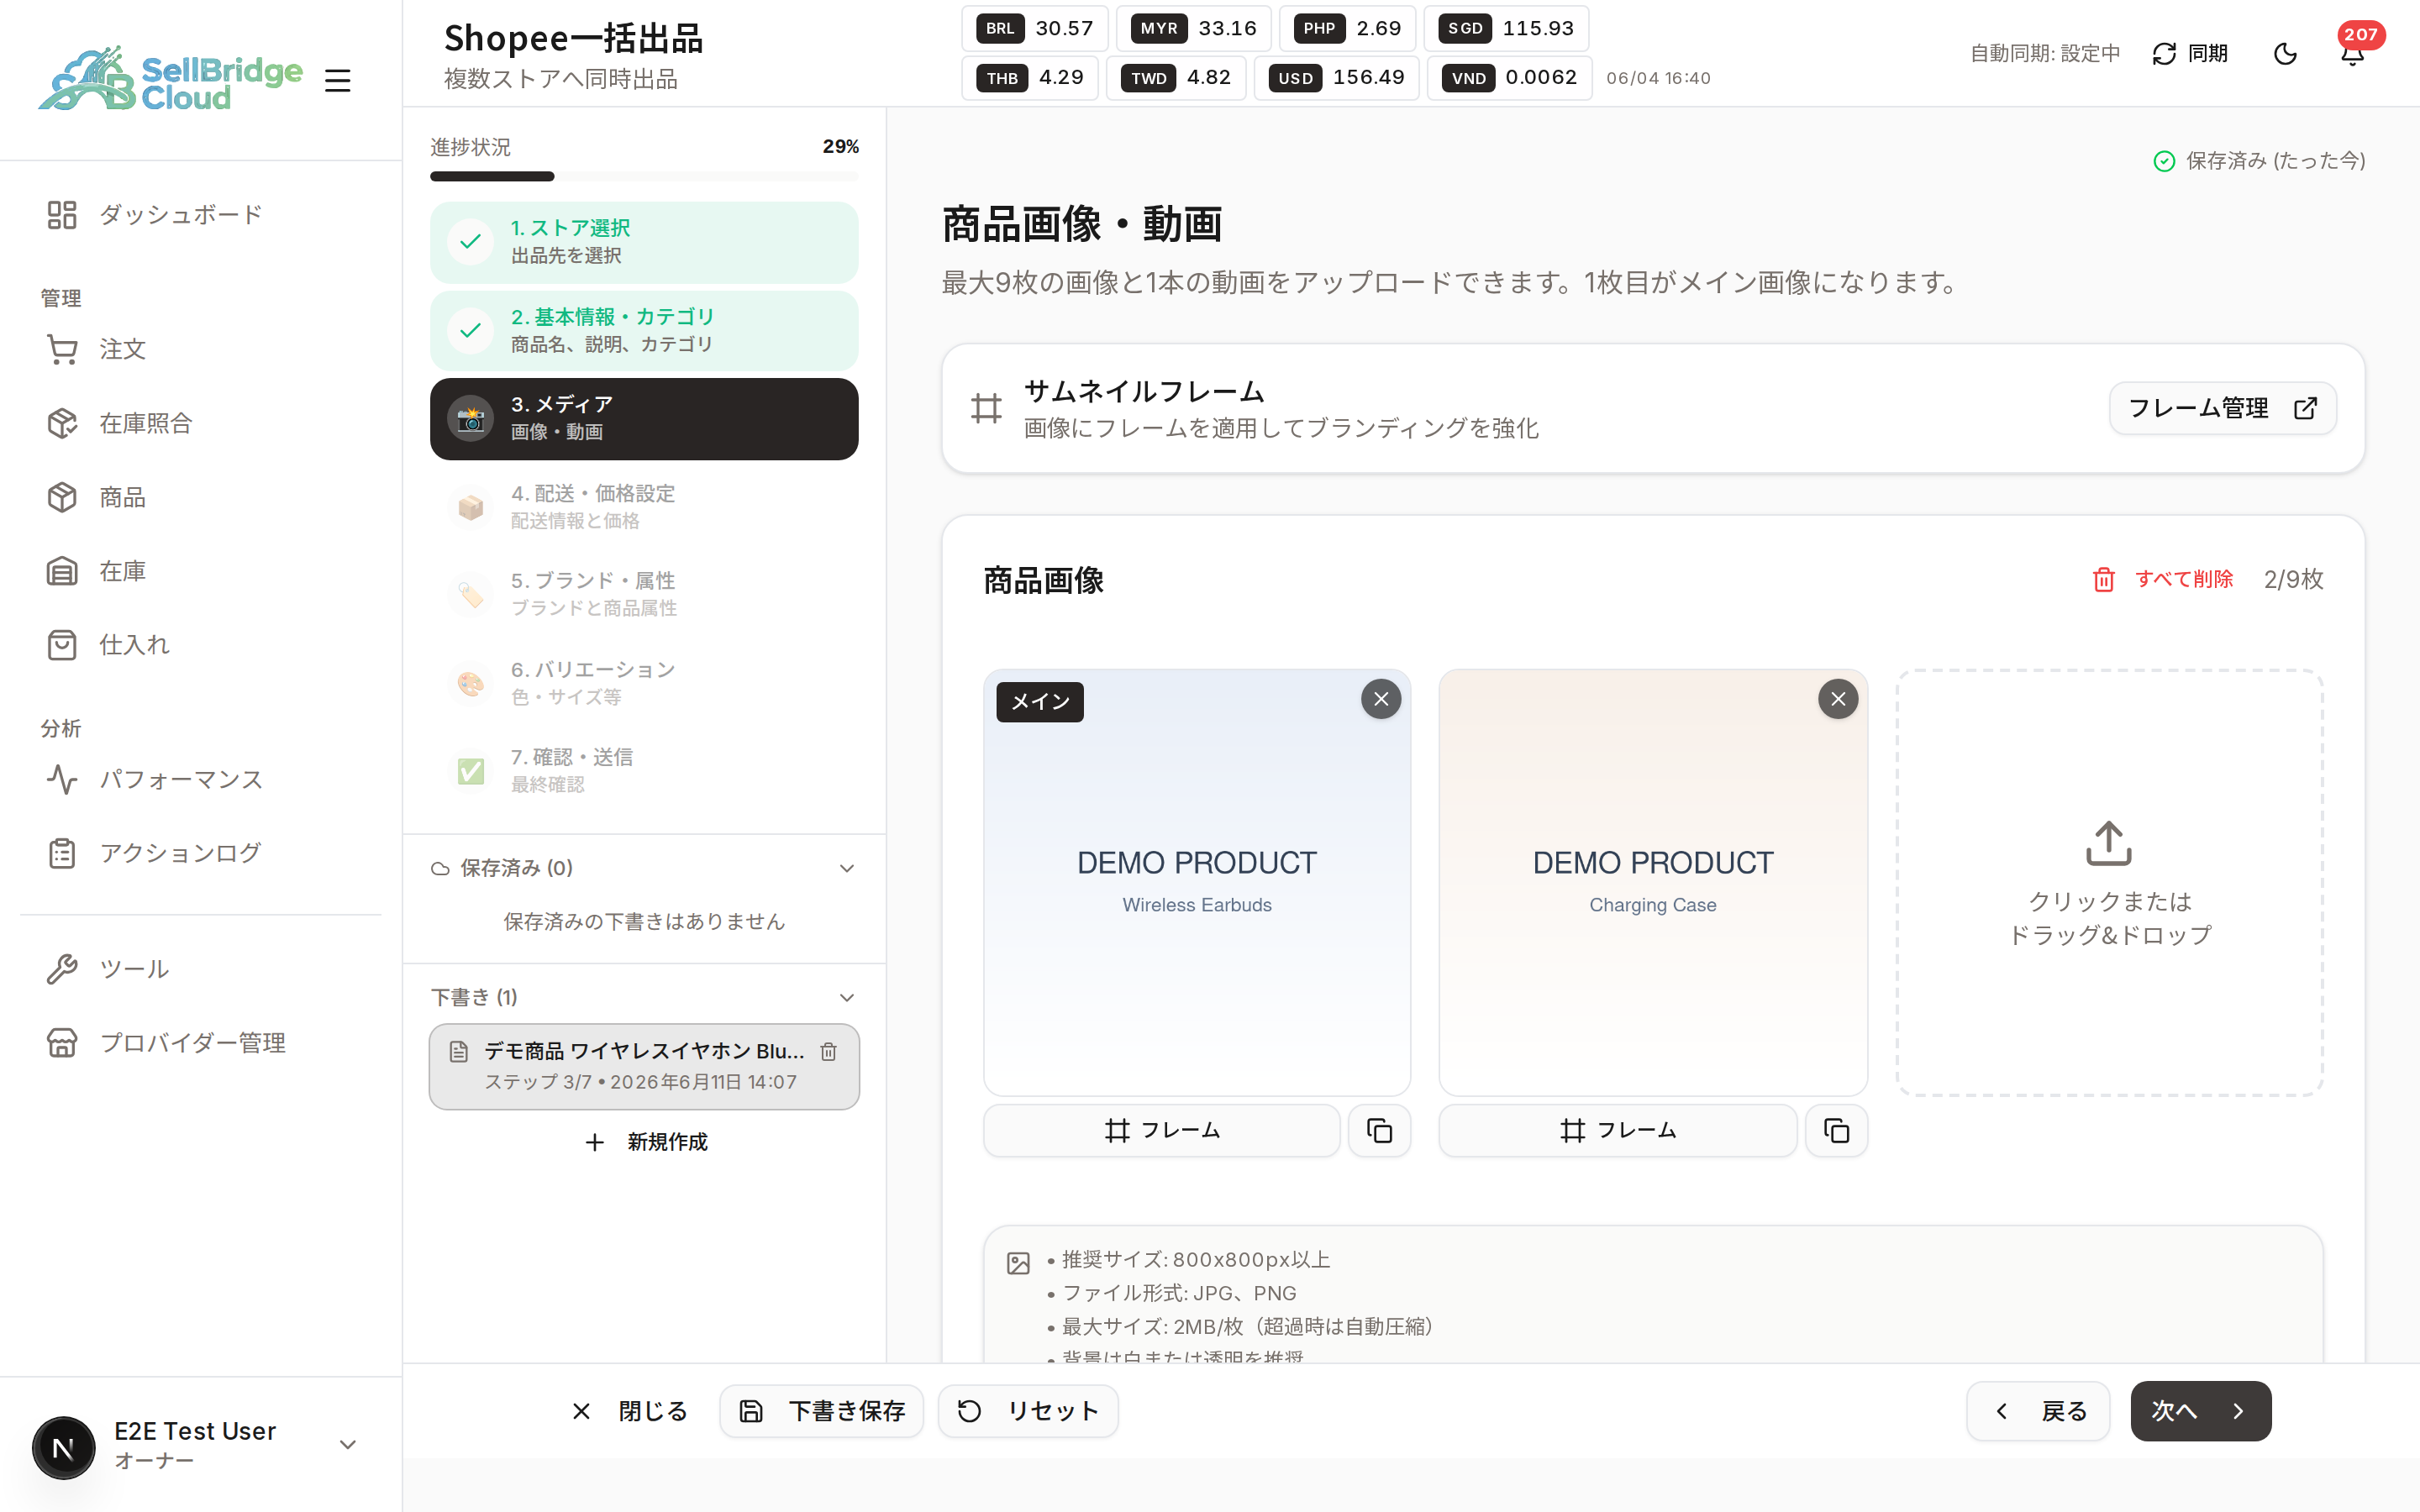Collapse the 保存済み (0) section

644,868
